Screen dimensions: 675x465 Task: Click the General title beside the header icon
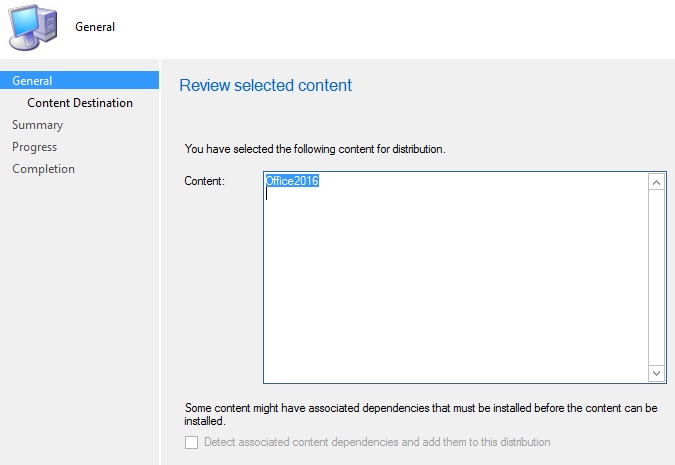(95, 27)
